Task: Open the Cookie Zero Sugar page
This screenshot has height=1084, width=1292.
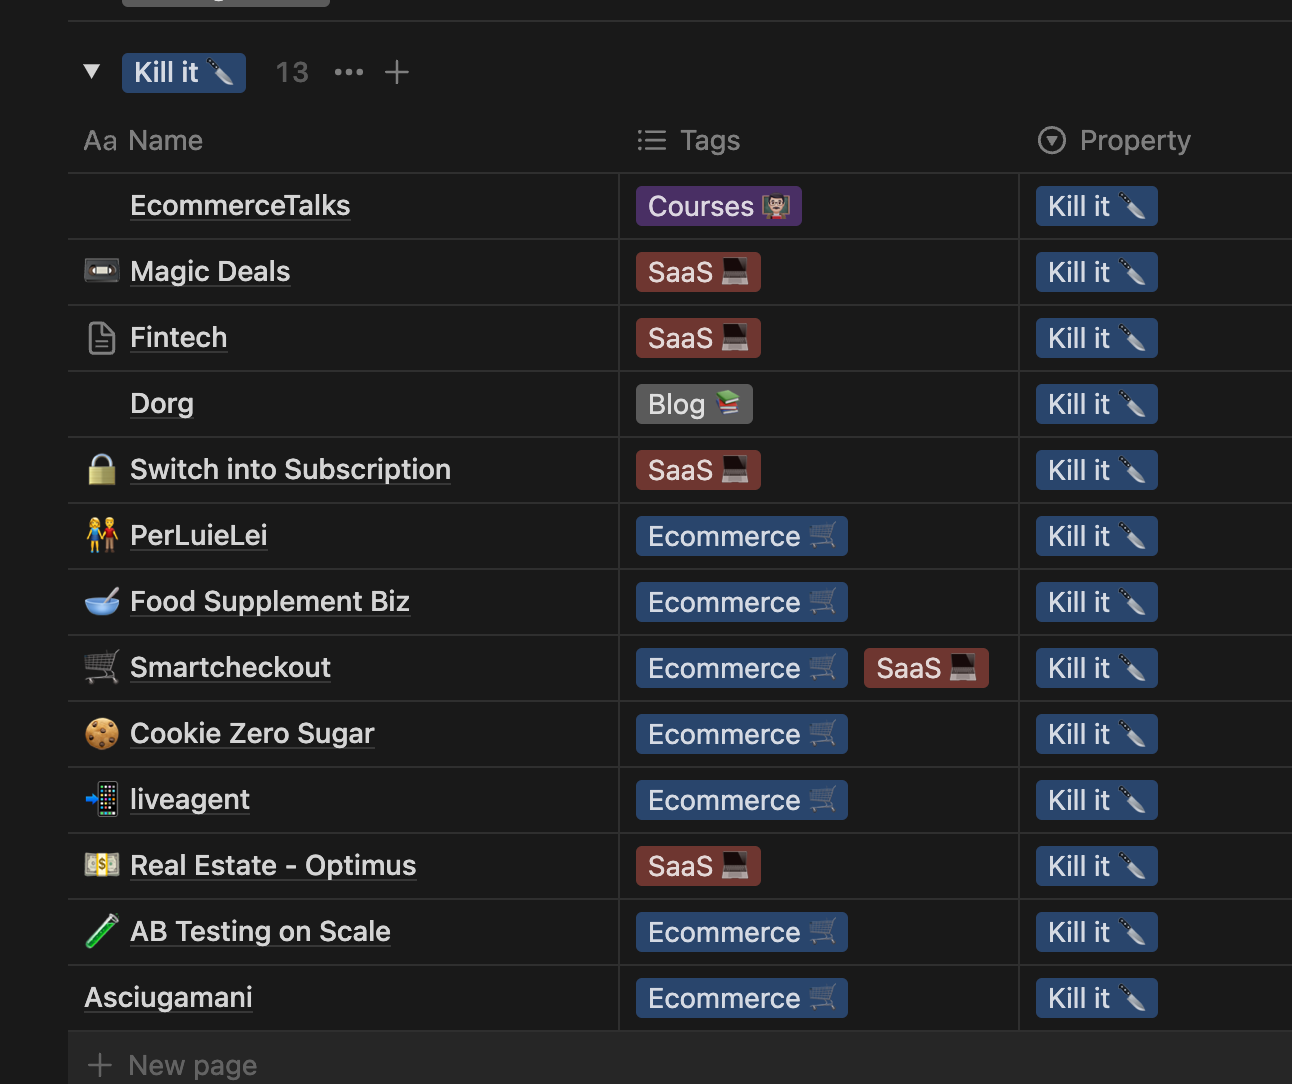Action: (252, 733)
